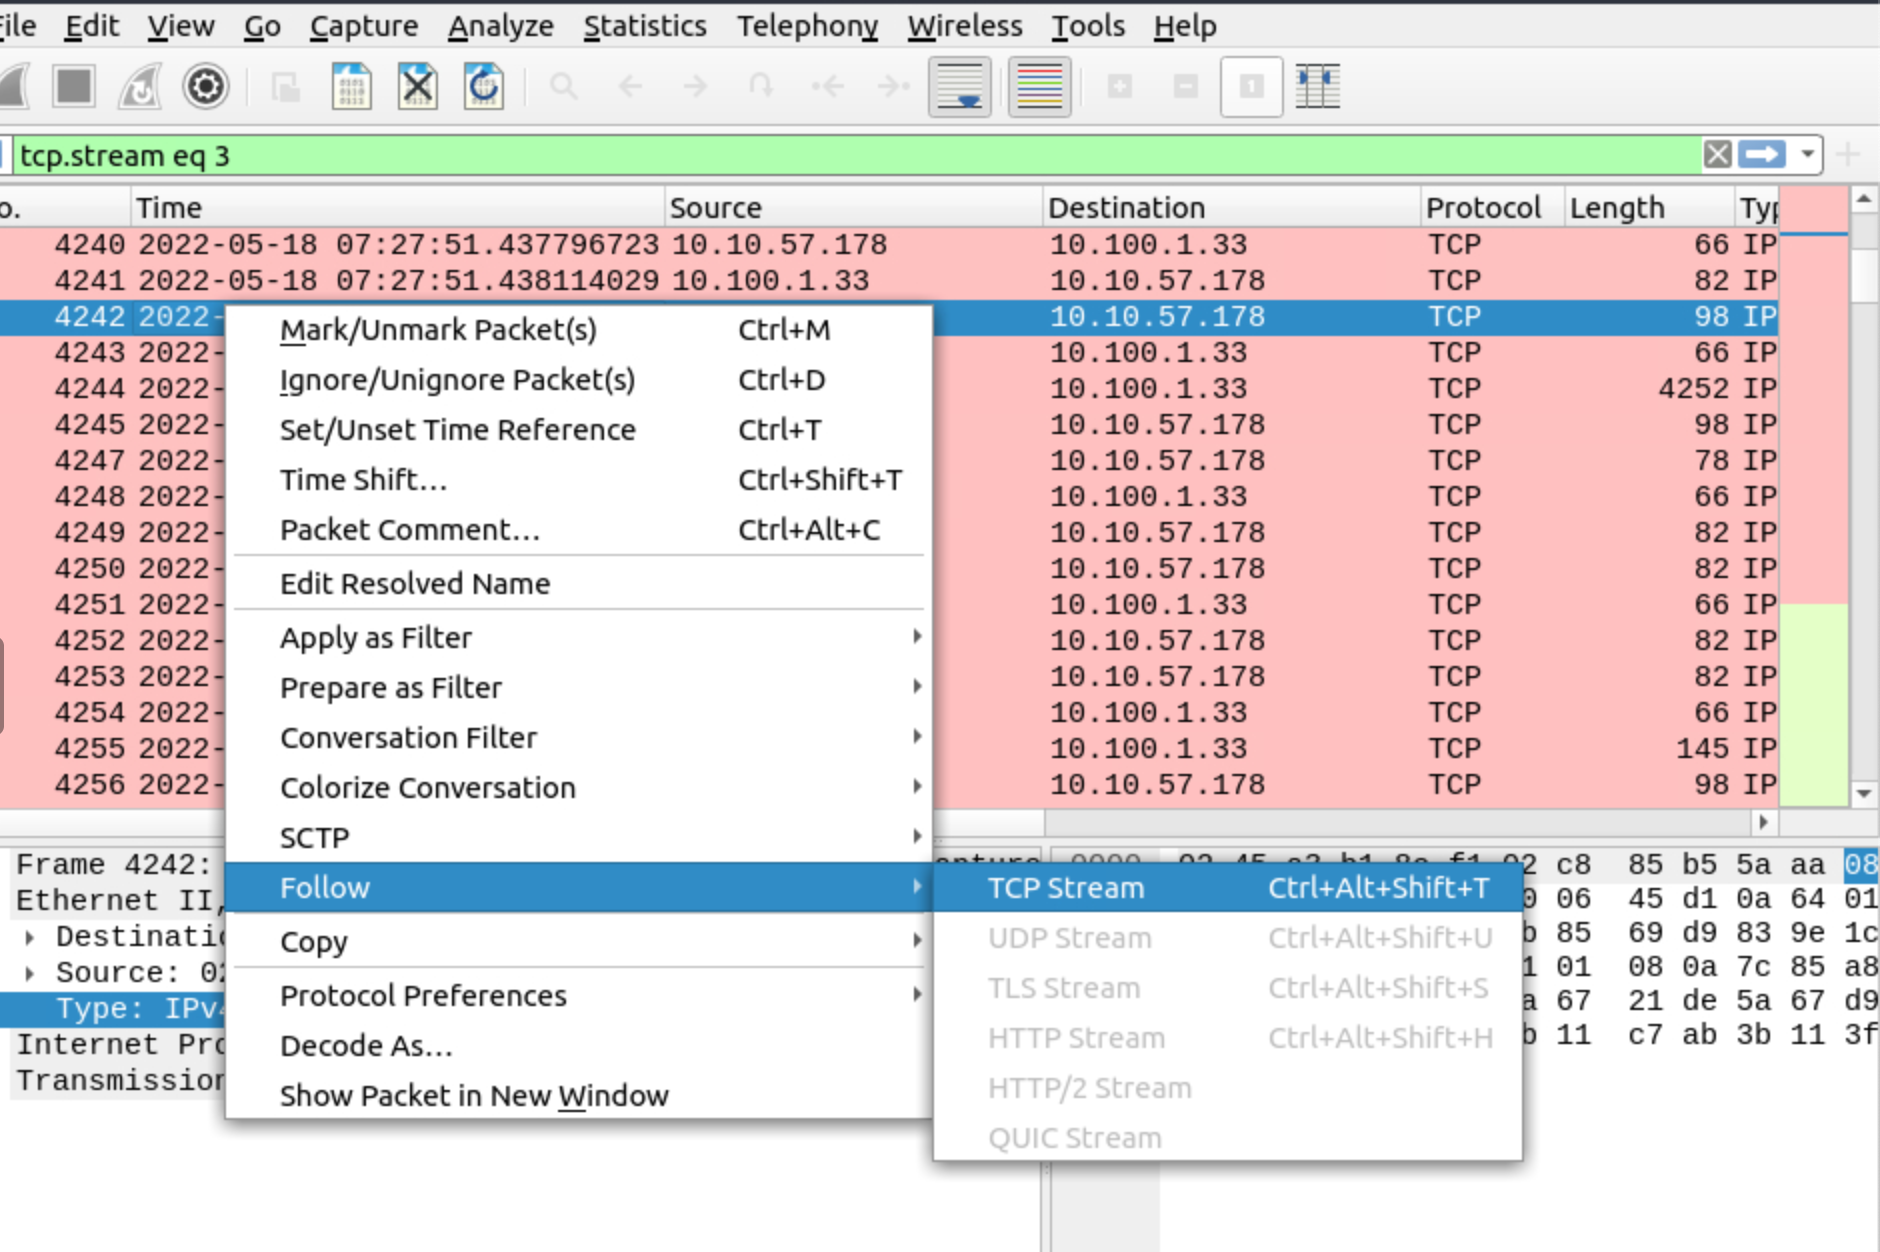Add a display filter button
Screen dimensions: 1880x1252
pos(1848,155)
